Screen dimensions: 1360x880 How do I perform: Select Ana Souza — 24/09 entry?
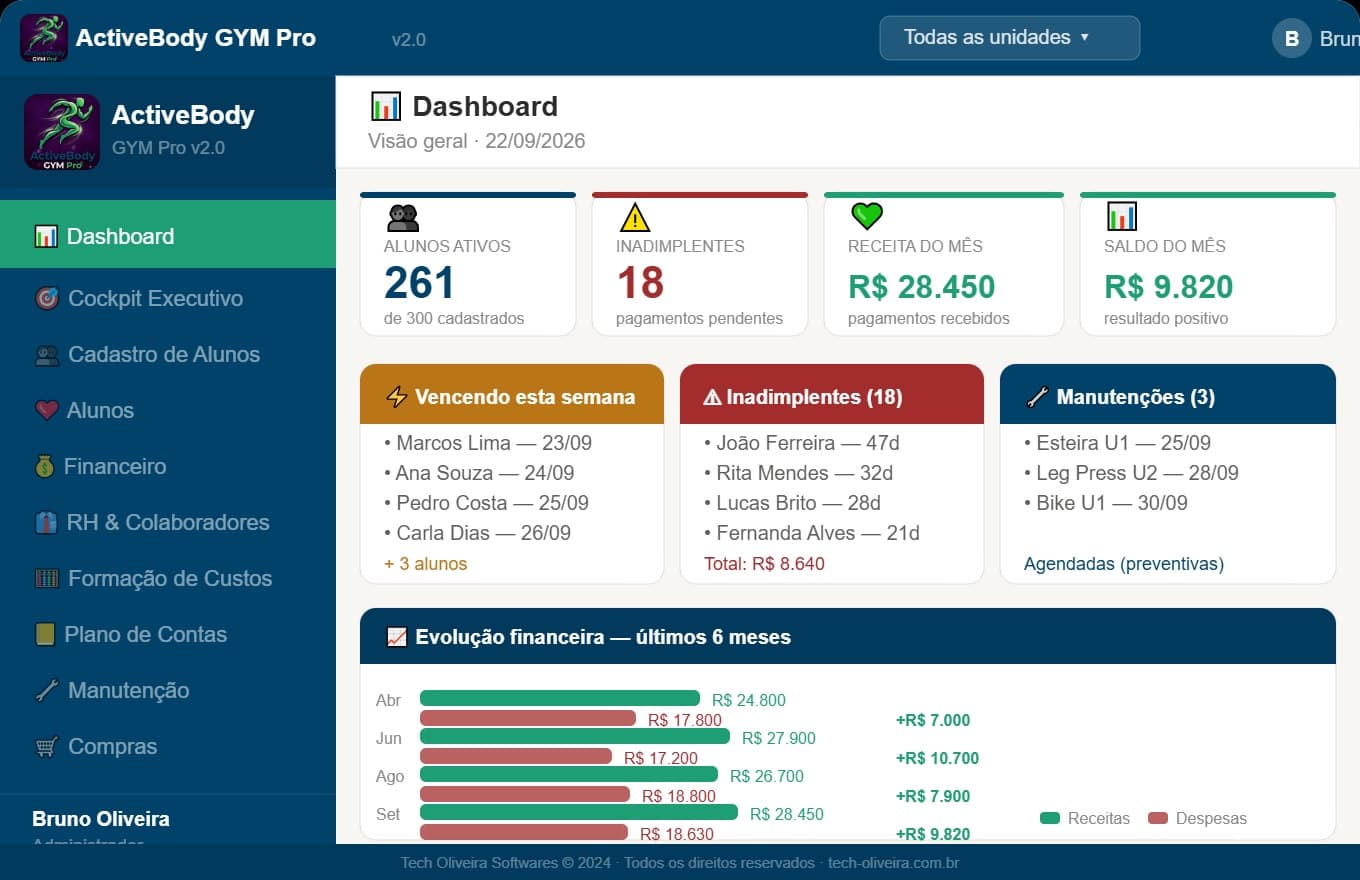coord(479,473)
